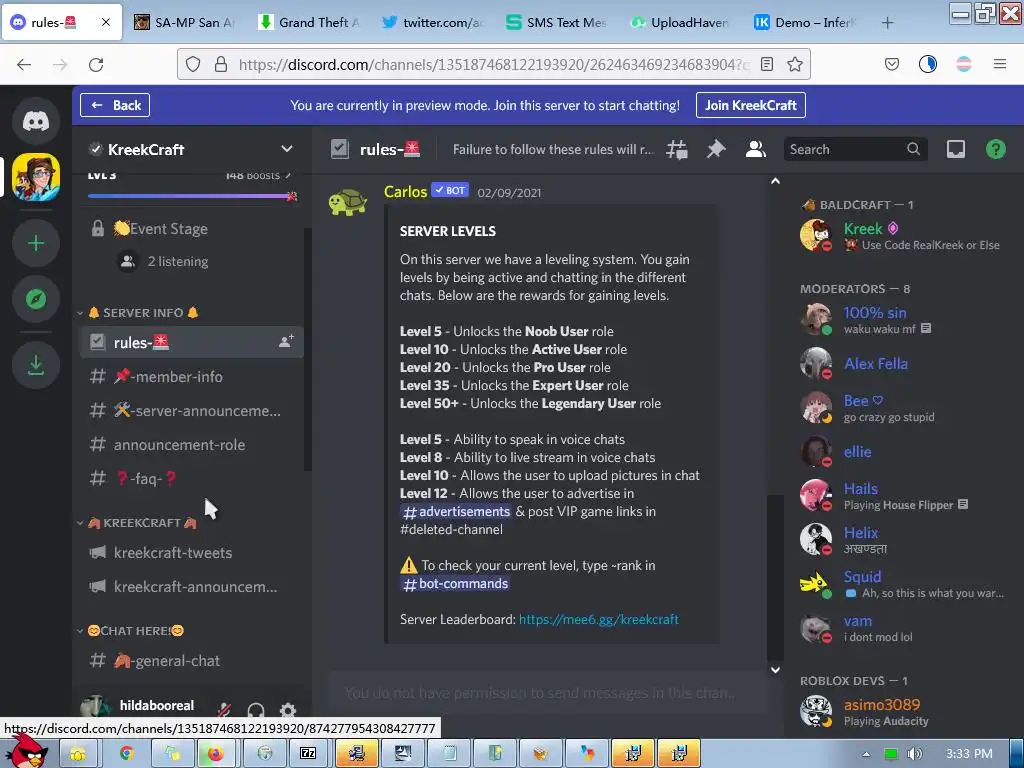The image size is (1024, 768).
Task: Open the Threads icon in channel header
Action: [x=677, y=150]
